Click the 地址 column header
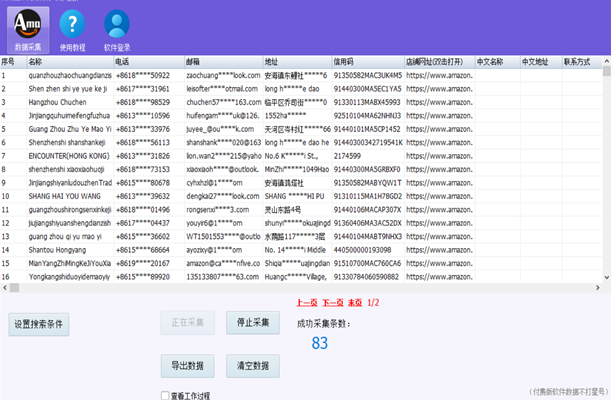The height and width of the screenshot is (400, 611). 272,62
